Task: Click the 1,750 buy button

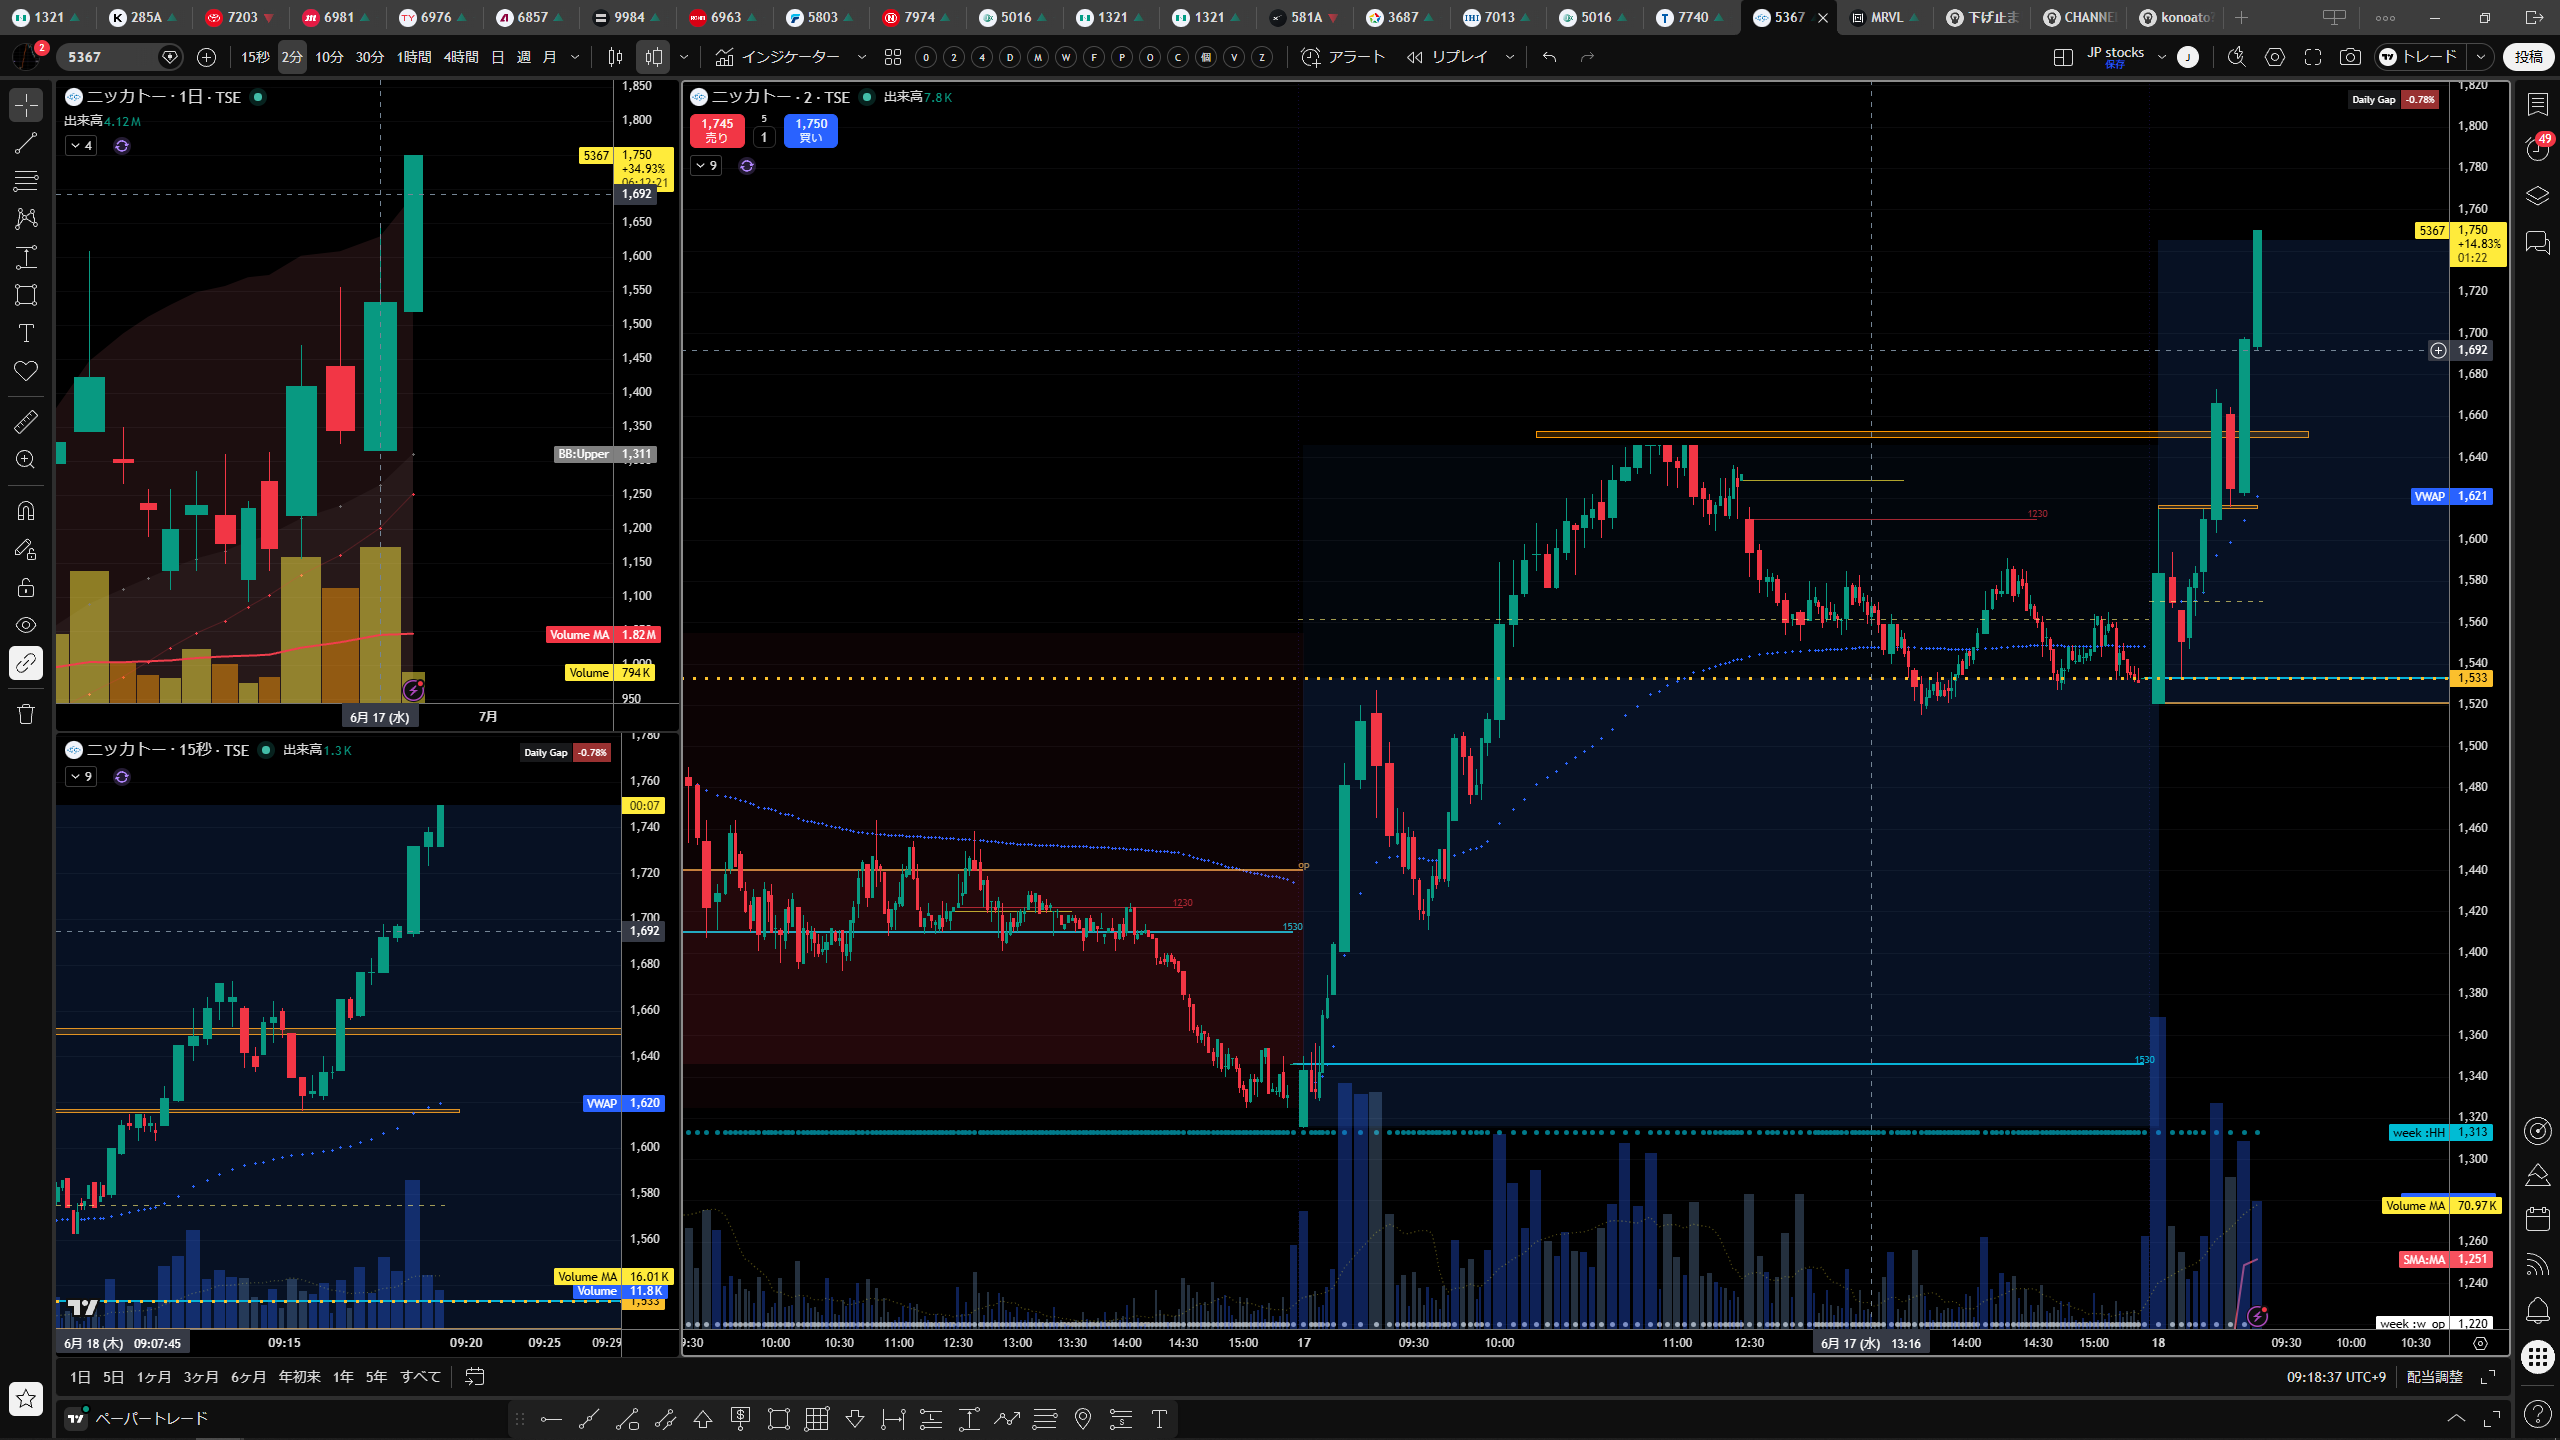Action: pyautogui.click(x=811, y=130)
